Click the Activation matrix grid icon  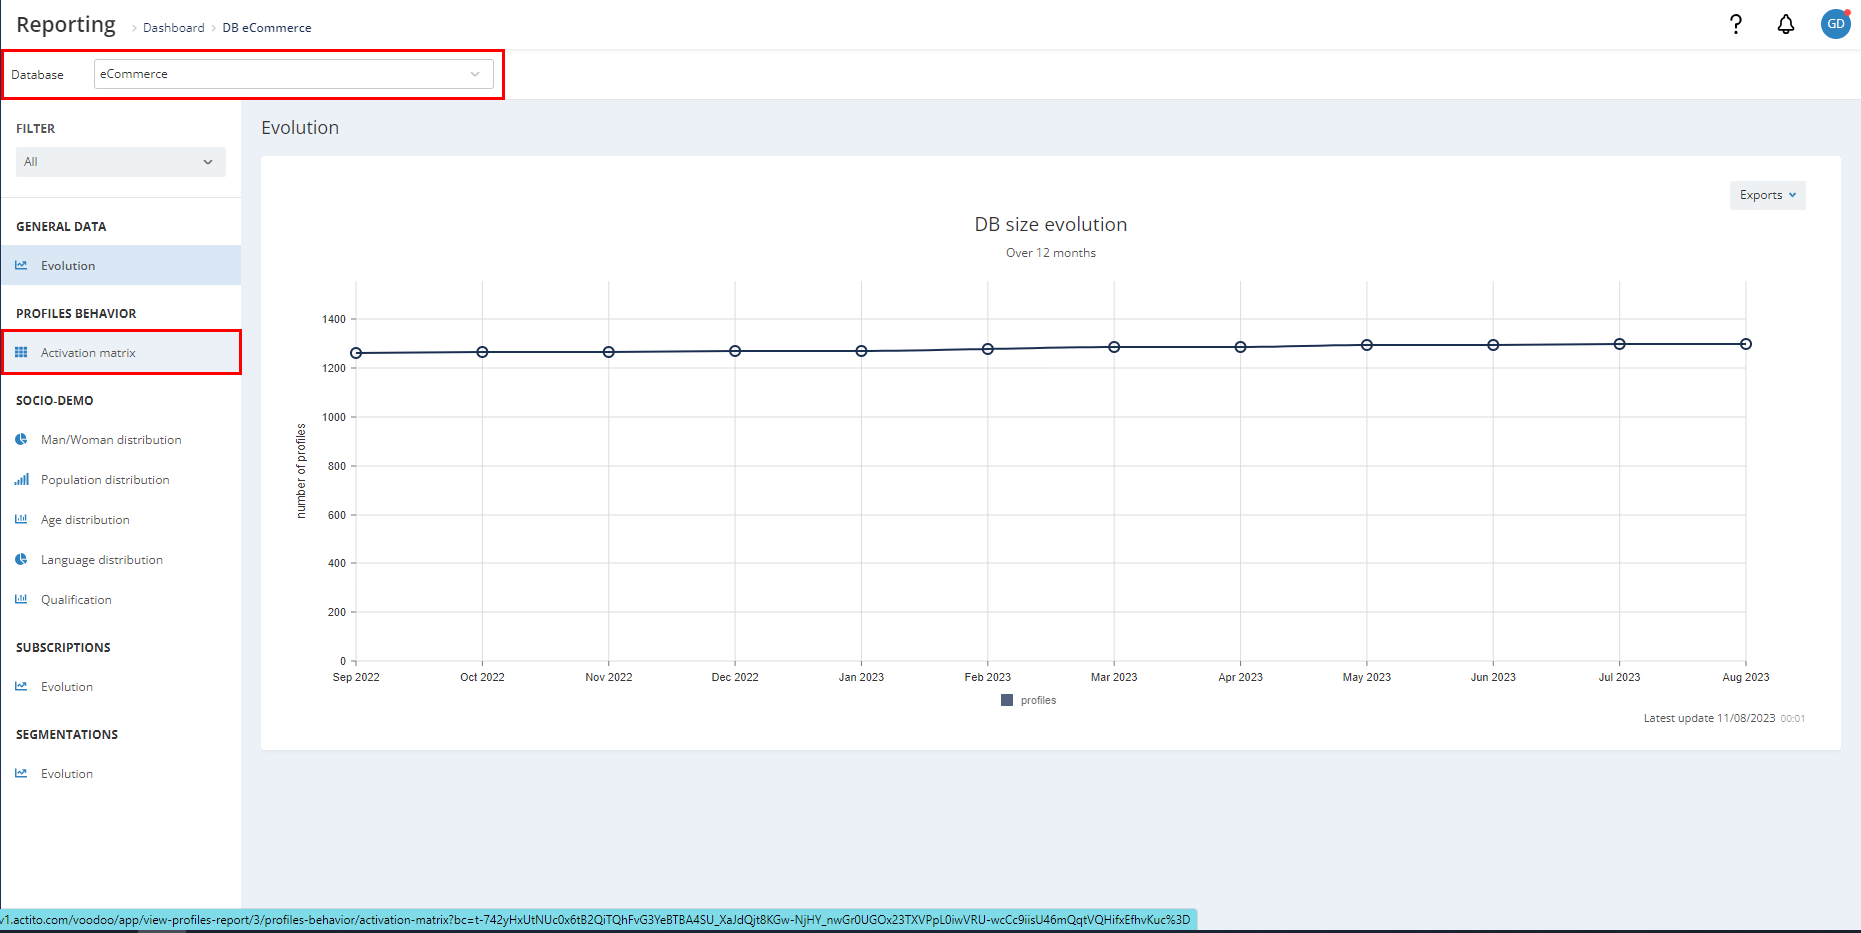(21, 352)
